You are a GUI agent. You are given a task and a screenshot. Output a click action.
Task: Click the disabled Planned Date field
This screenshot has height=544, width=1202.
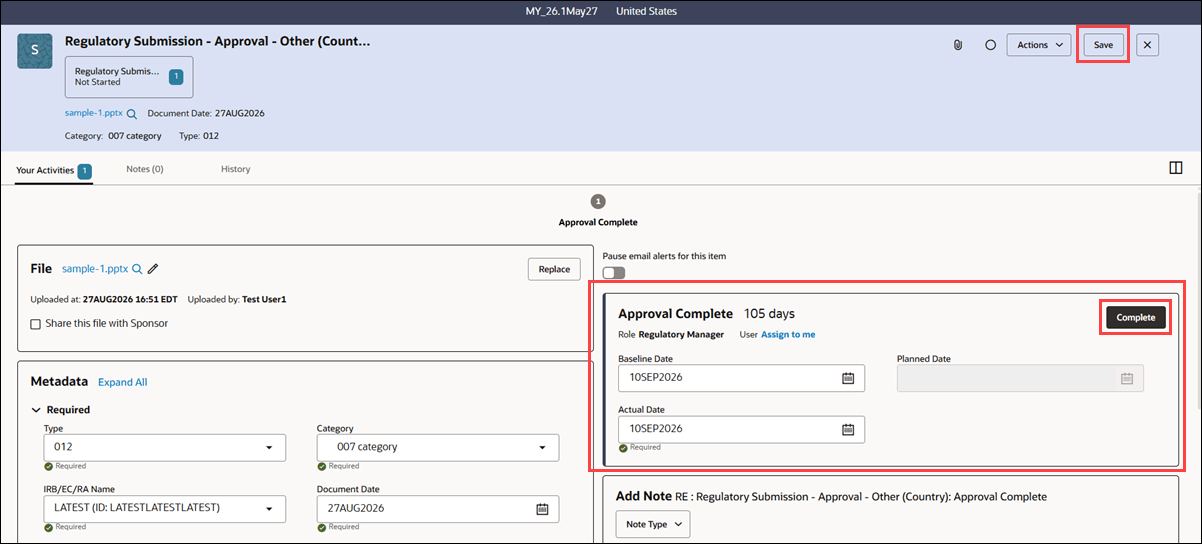[x=1020, y=378]
